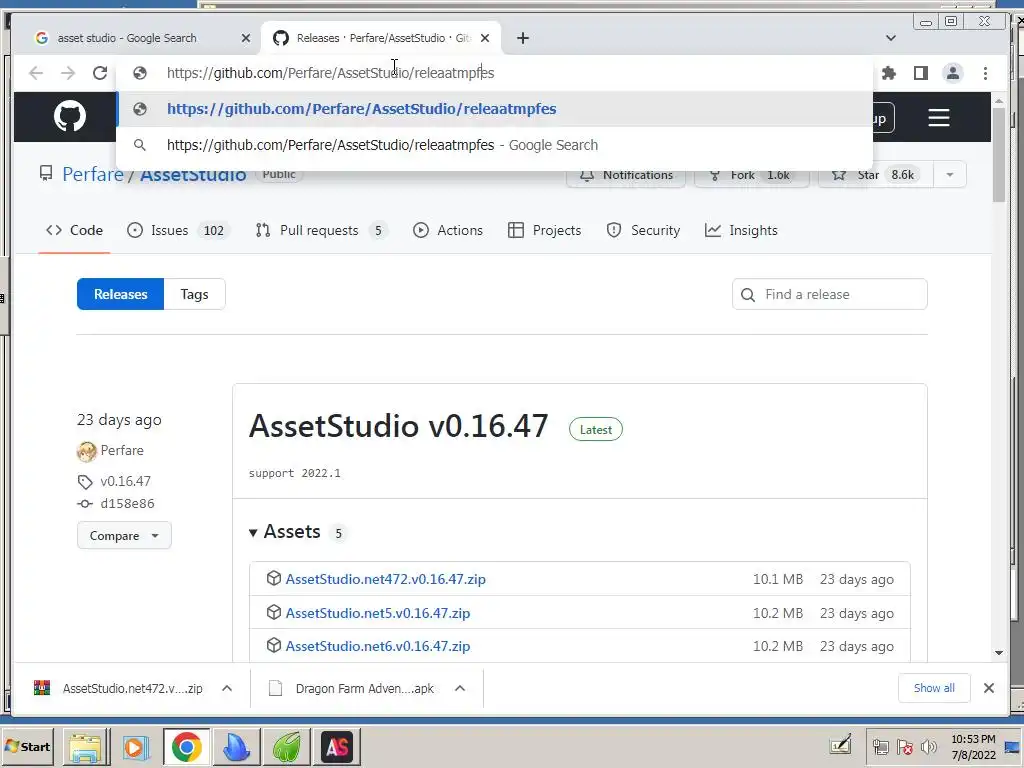Fork the repository with Fork button
The height and width of the screenshot is (768, 1024).
point(752,175)
